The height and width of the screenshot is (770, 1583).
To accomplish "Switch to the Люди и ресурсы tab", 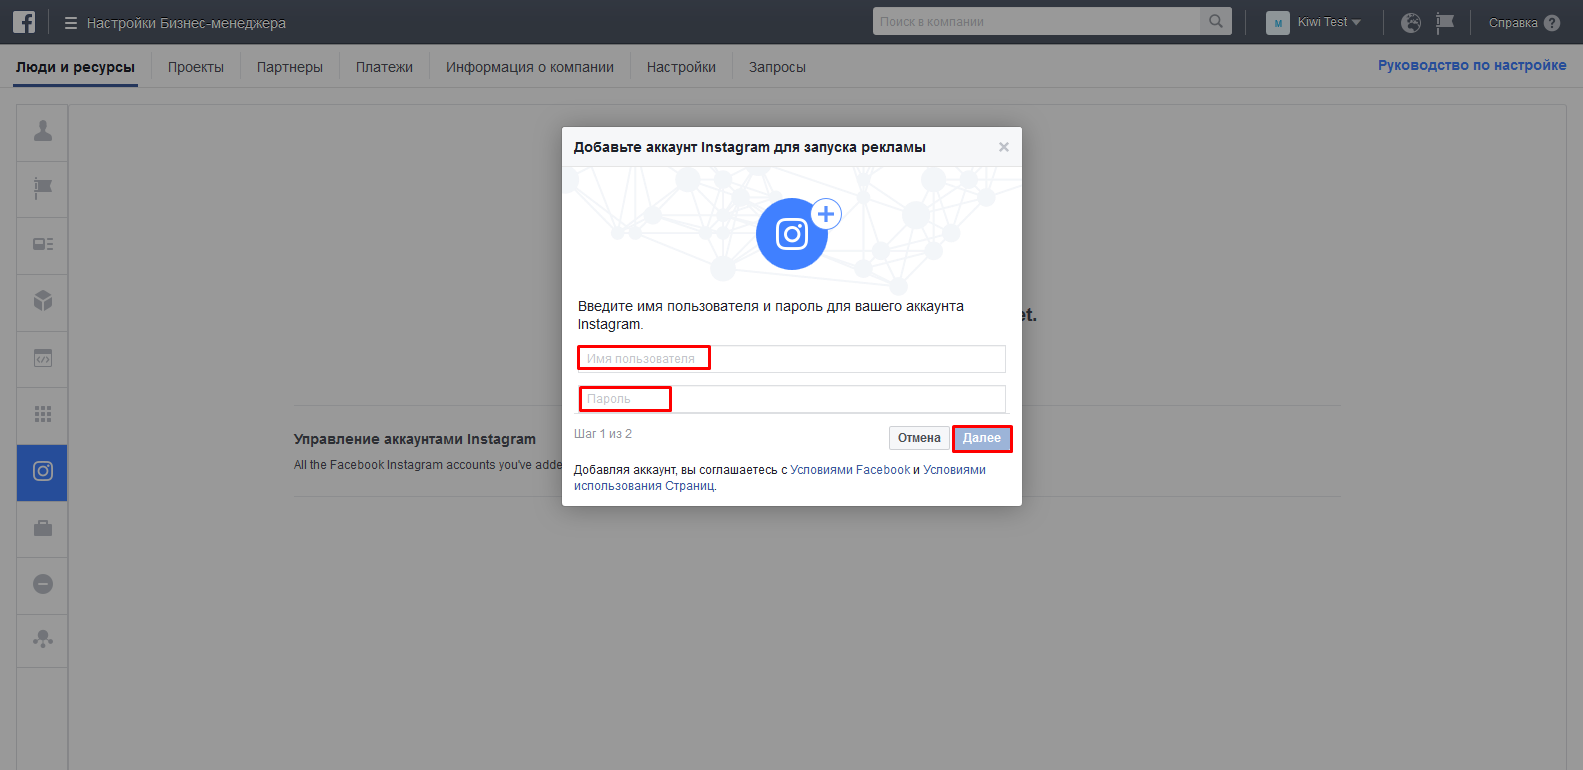I will click(75, 67).
